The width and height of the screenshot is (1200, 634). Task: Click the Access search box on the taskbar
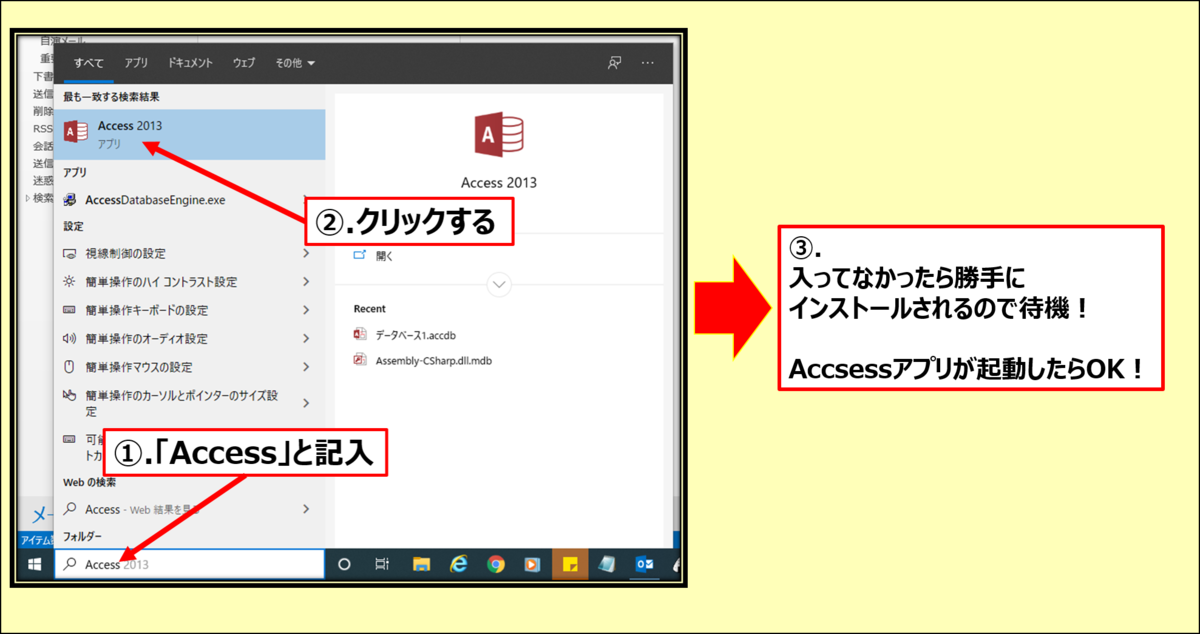coord(190,564)
